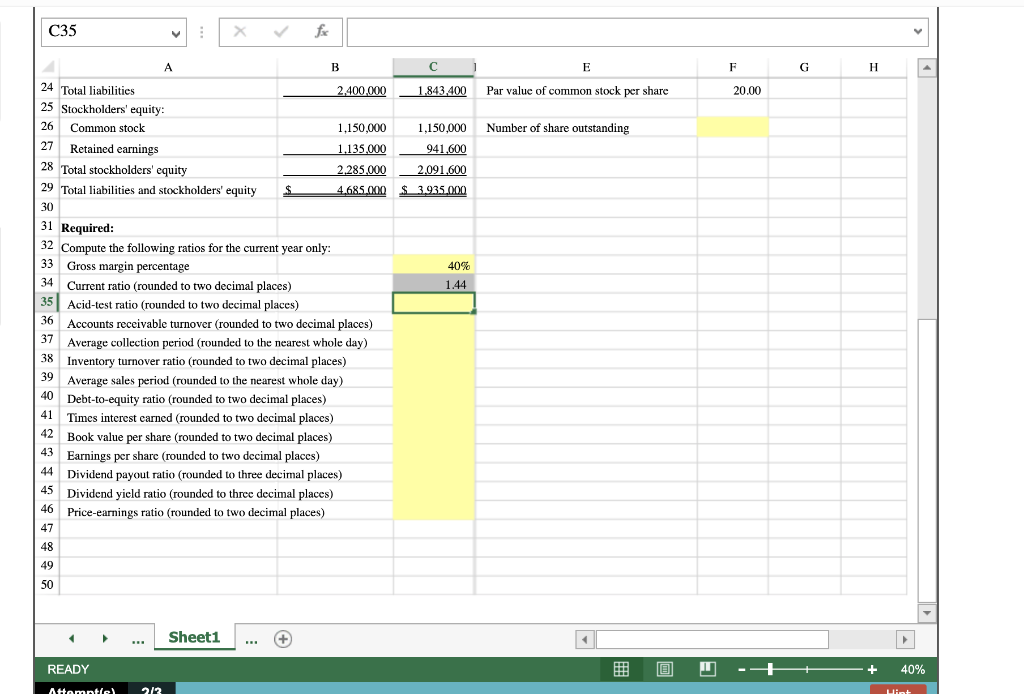Open the Name Box dropdown arrow
Screen dimensions: 1024x694
(x=176, y=31)
